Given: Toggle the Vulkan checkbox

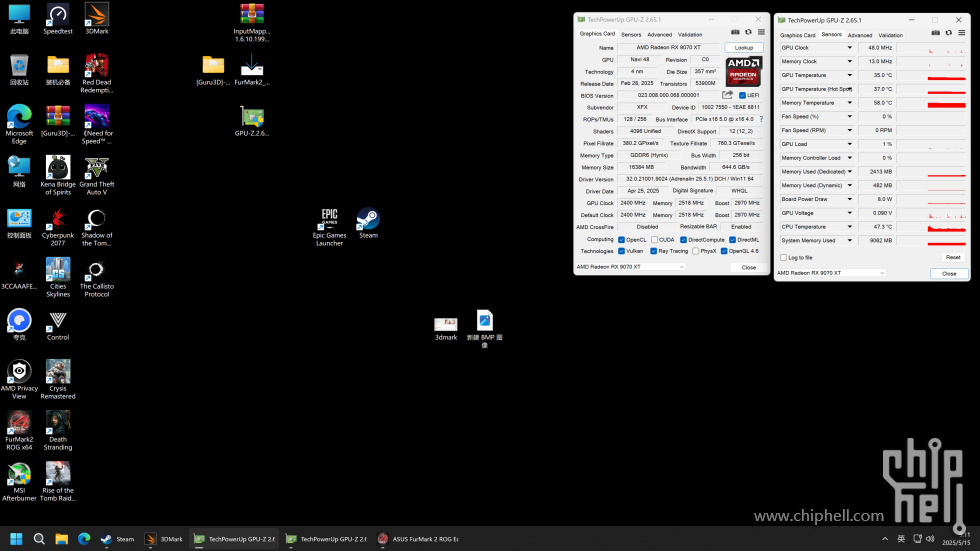Looking at the screenshot, I should 621,251.
